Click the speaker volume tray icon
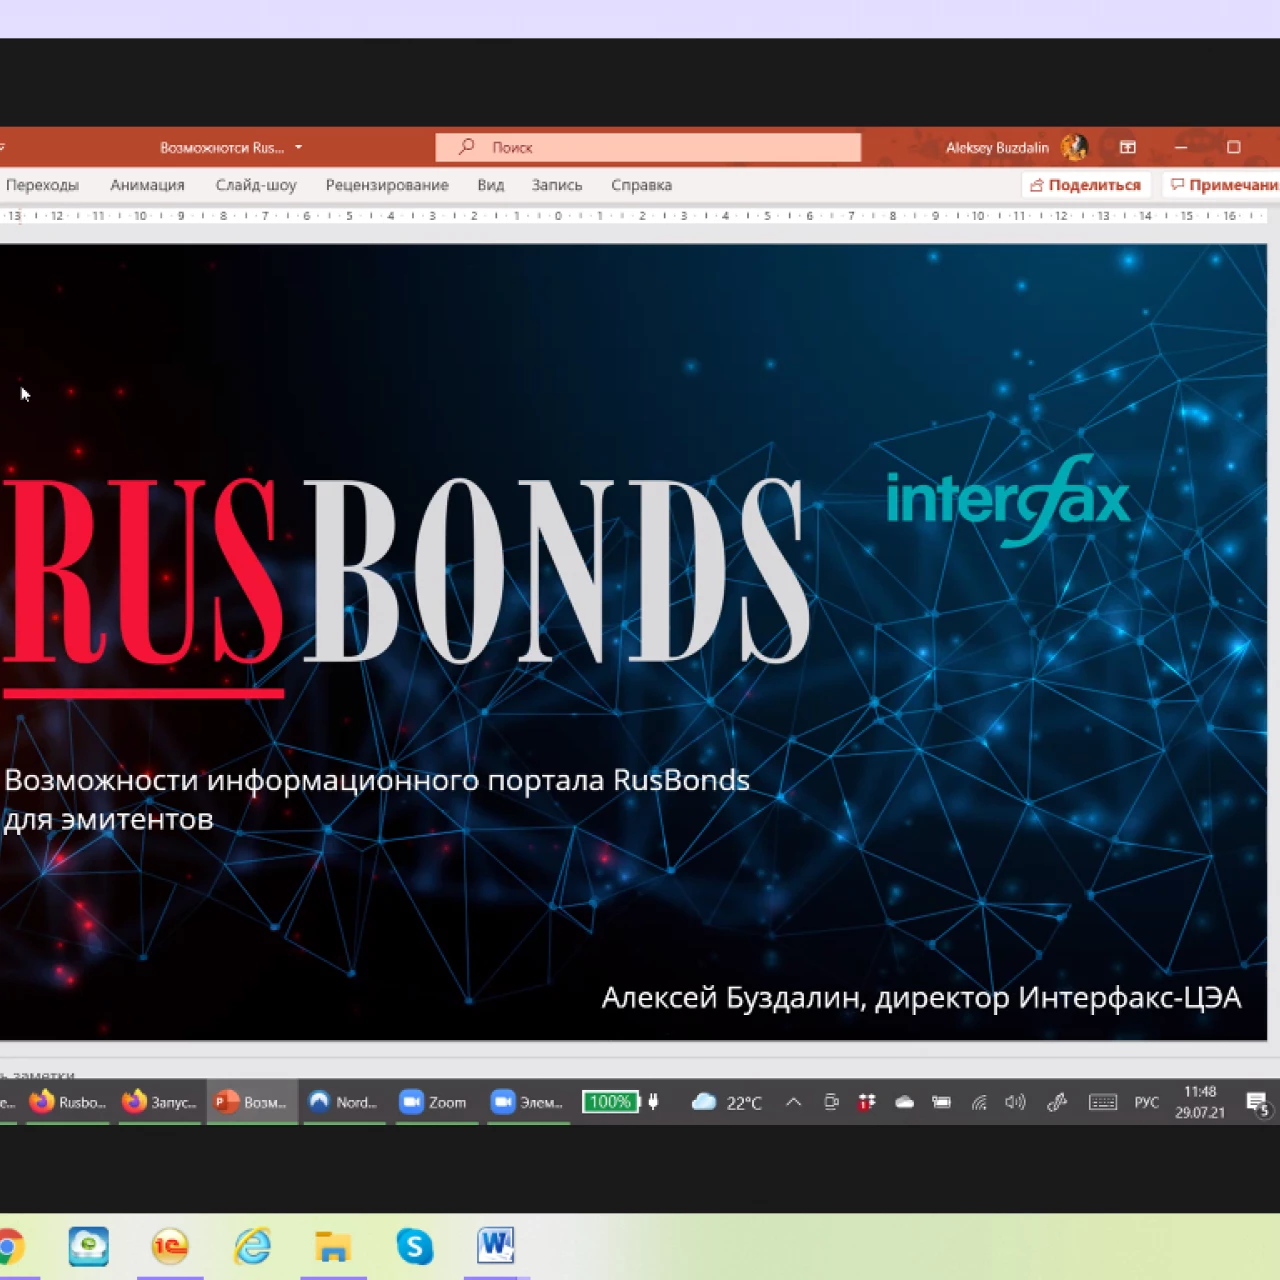The height and width of the screenshot is (1280, 1280). [x=1015, y=1102]
